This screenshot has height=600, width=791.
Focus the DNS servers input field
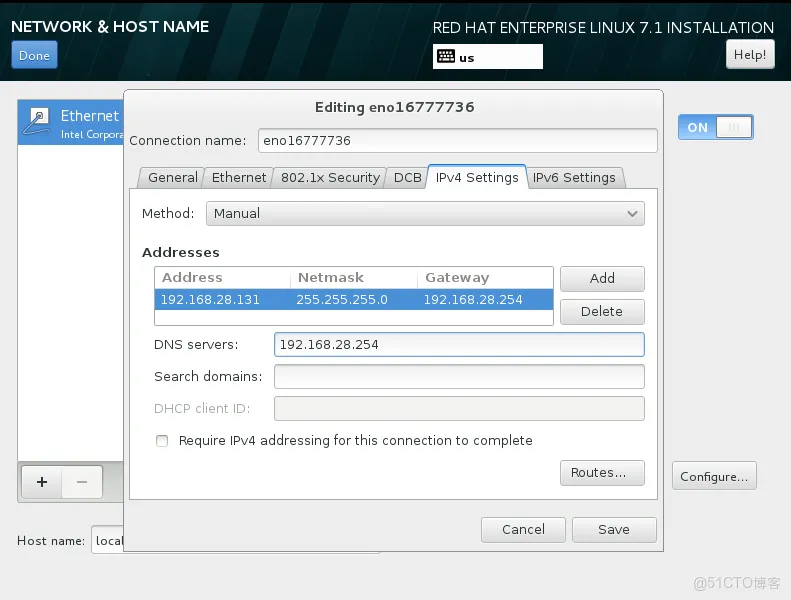point(459,345)
